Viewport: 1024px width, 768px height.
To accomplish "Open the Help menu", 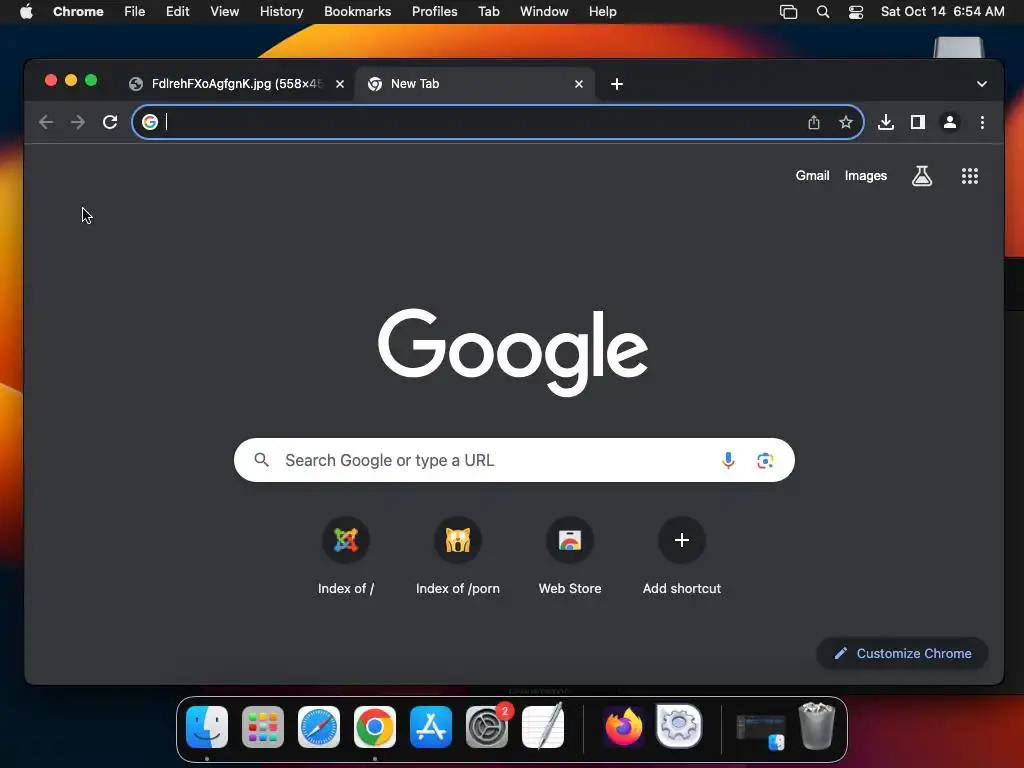I will pyautogui.click(x=602, y=12).
